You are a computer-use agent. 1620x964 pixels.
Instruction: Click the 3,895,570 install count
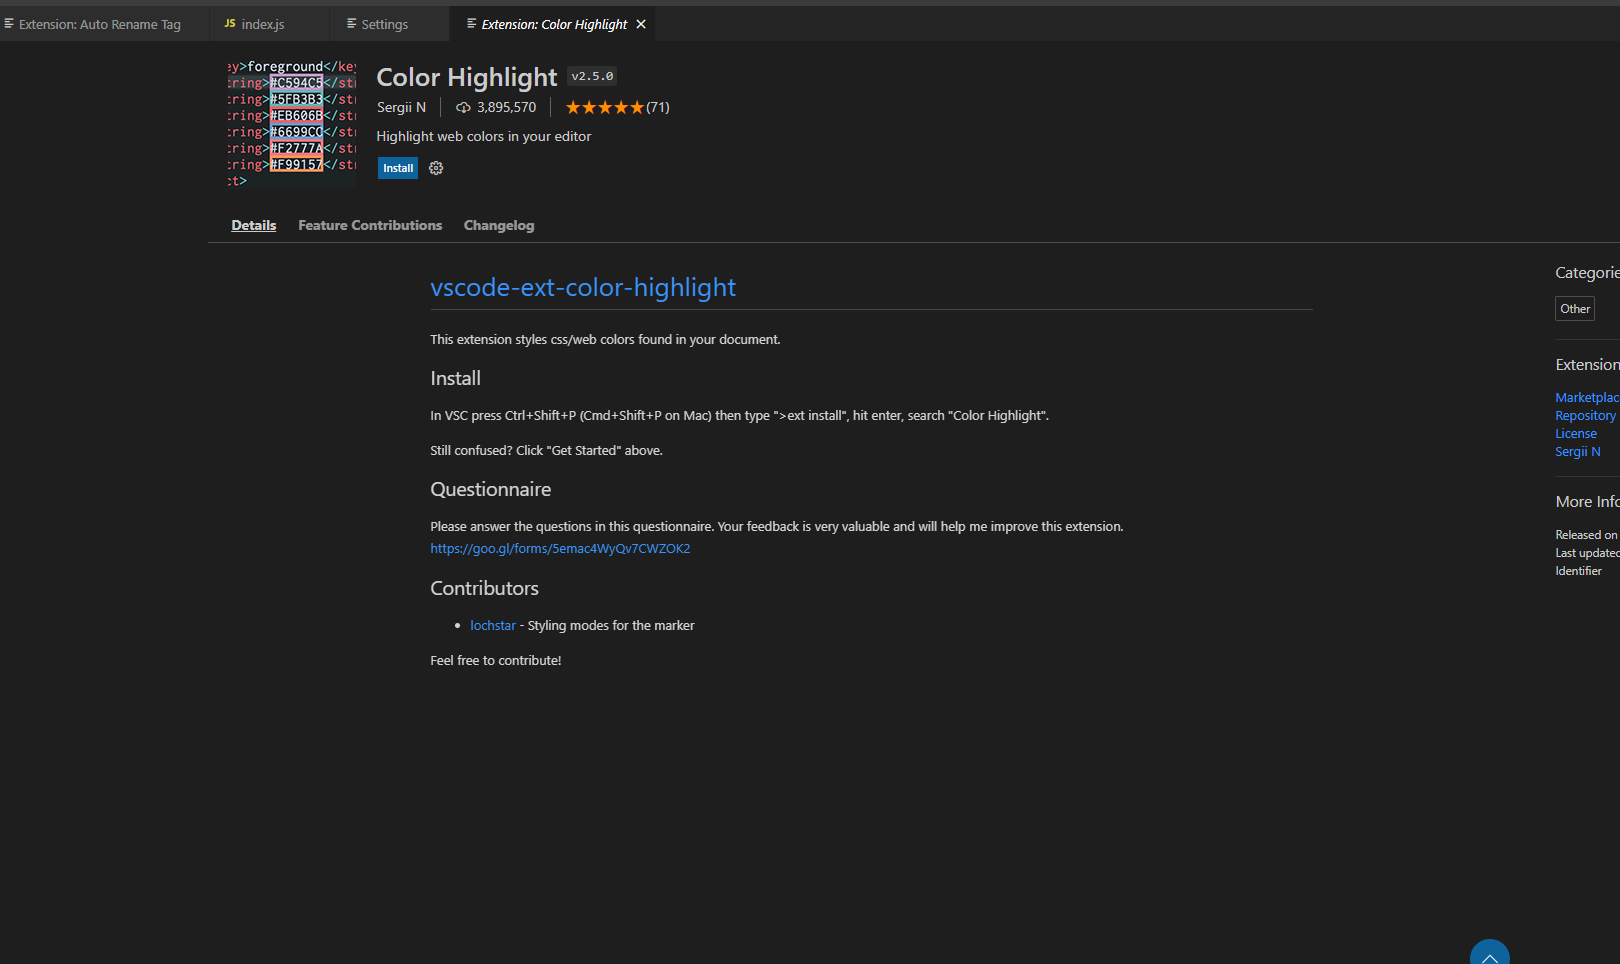click(506, 107)
